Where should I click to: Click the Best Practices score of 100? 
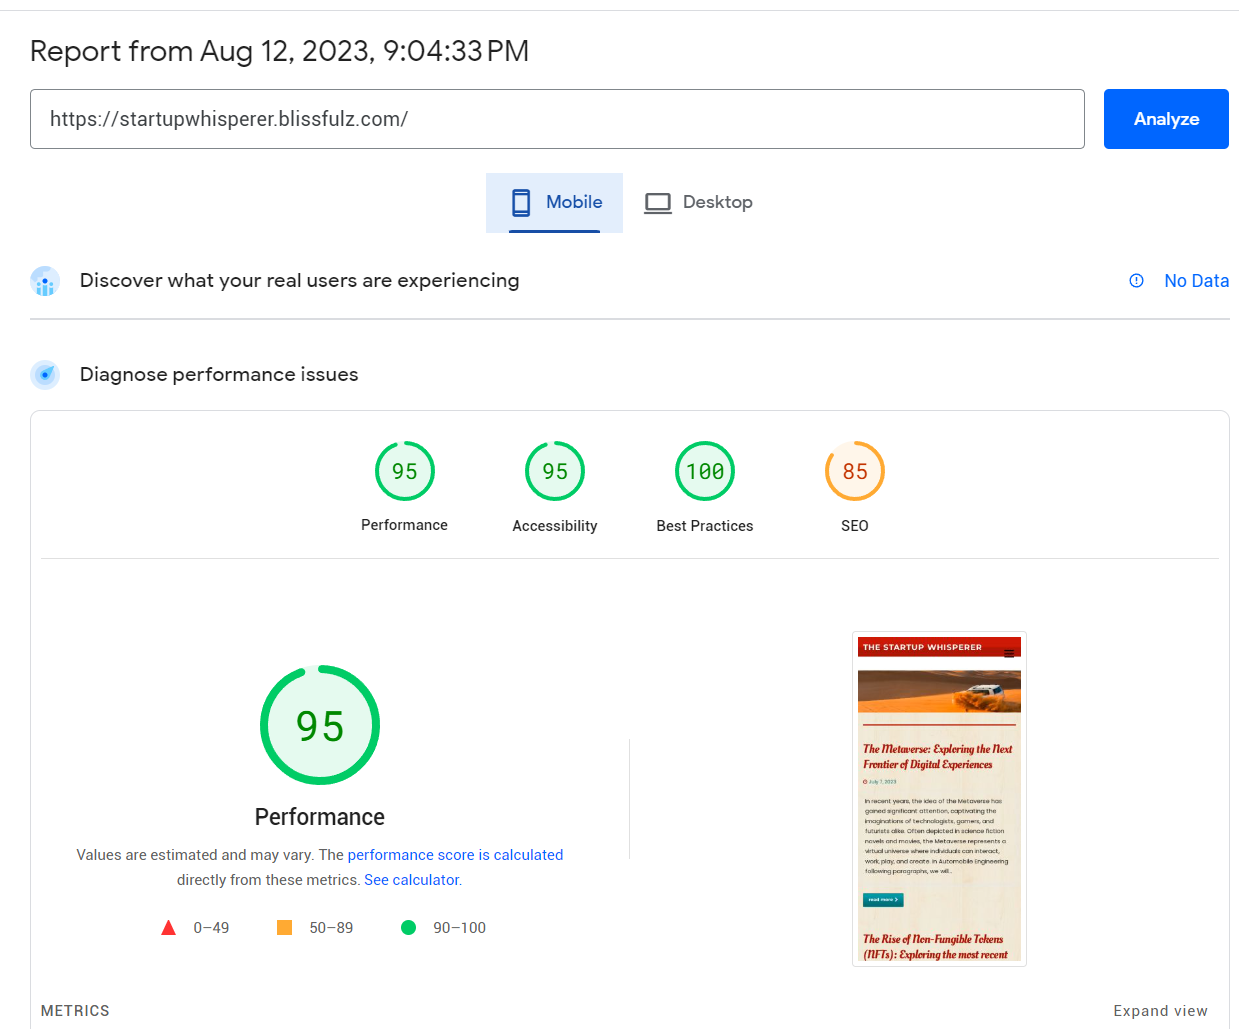click(704, 471)
